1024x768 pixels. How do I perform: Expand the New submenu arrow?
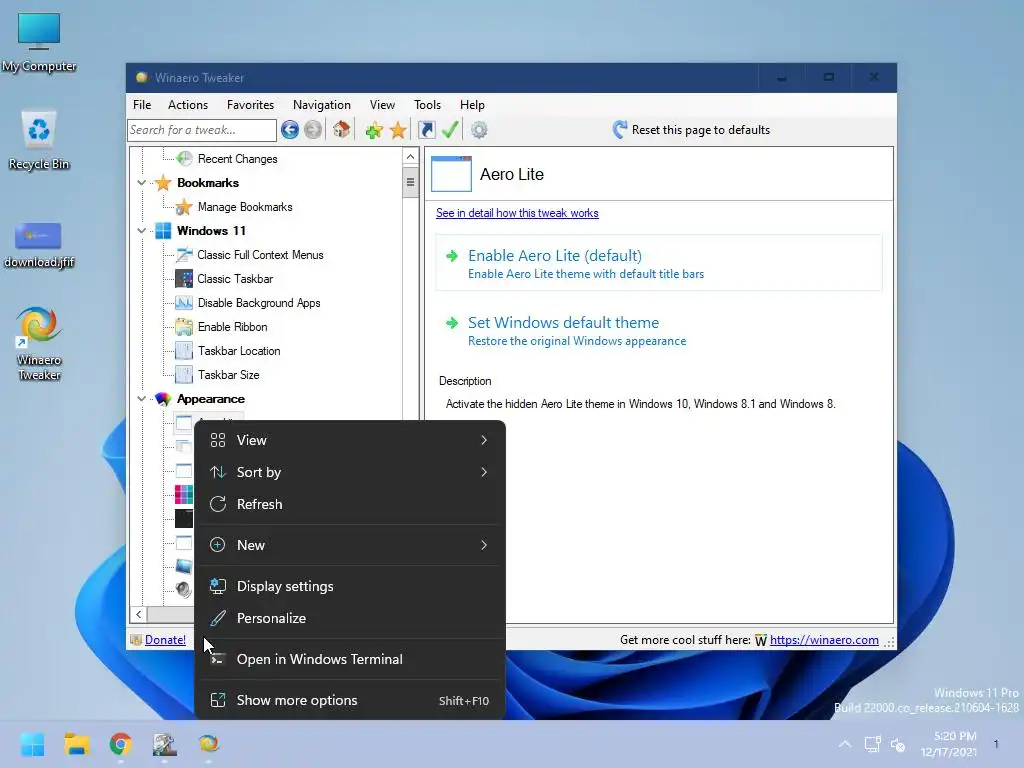[484, 545]
